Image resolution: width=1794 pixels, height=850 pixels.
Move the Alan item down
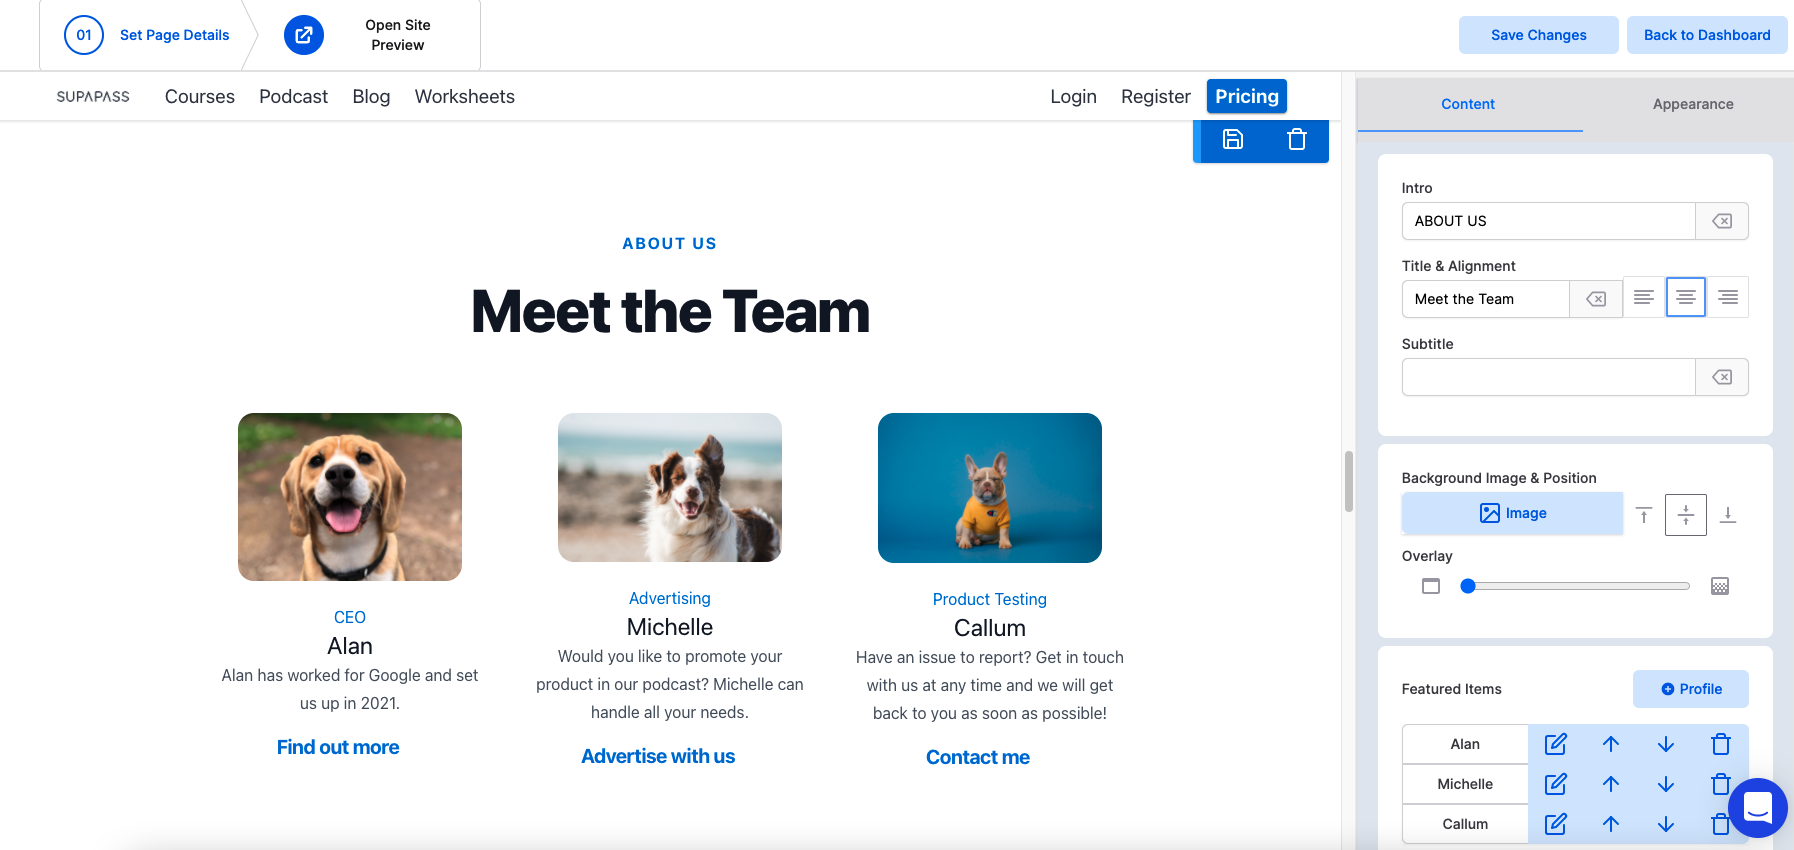pos(1666,744)
